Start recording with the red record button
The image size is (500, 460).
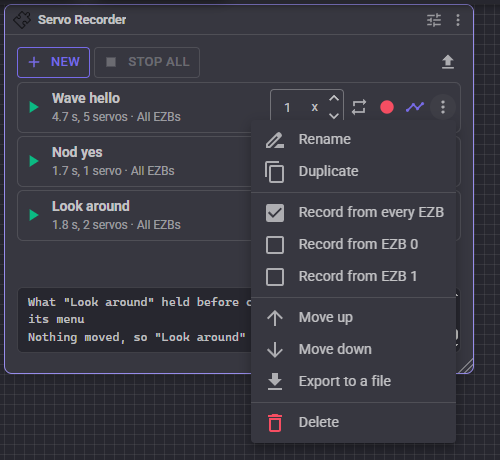[387, 107]
